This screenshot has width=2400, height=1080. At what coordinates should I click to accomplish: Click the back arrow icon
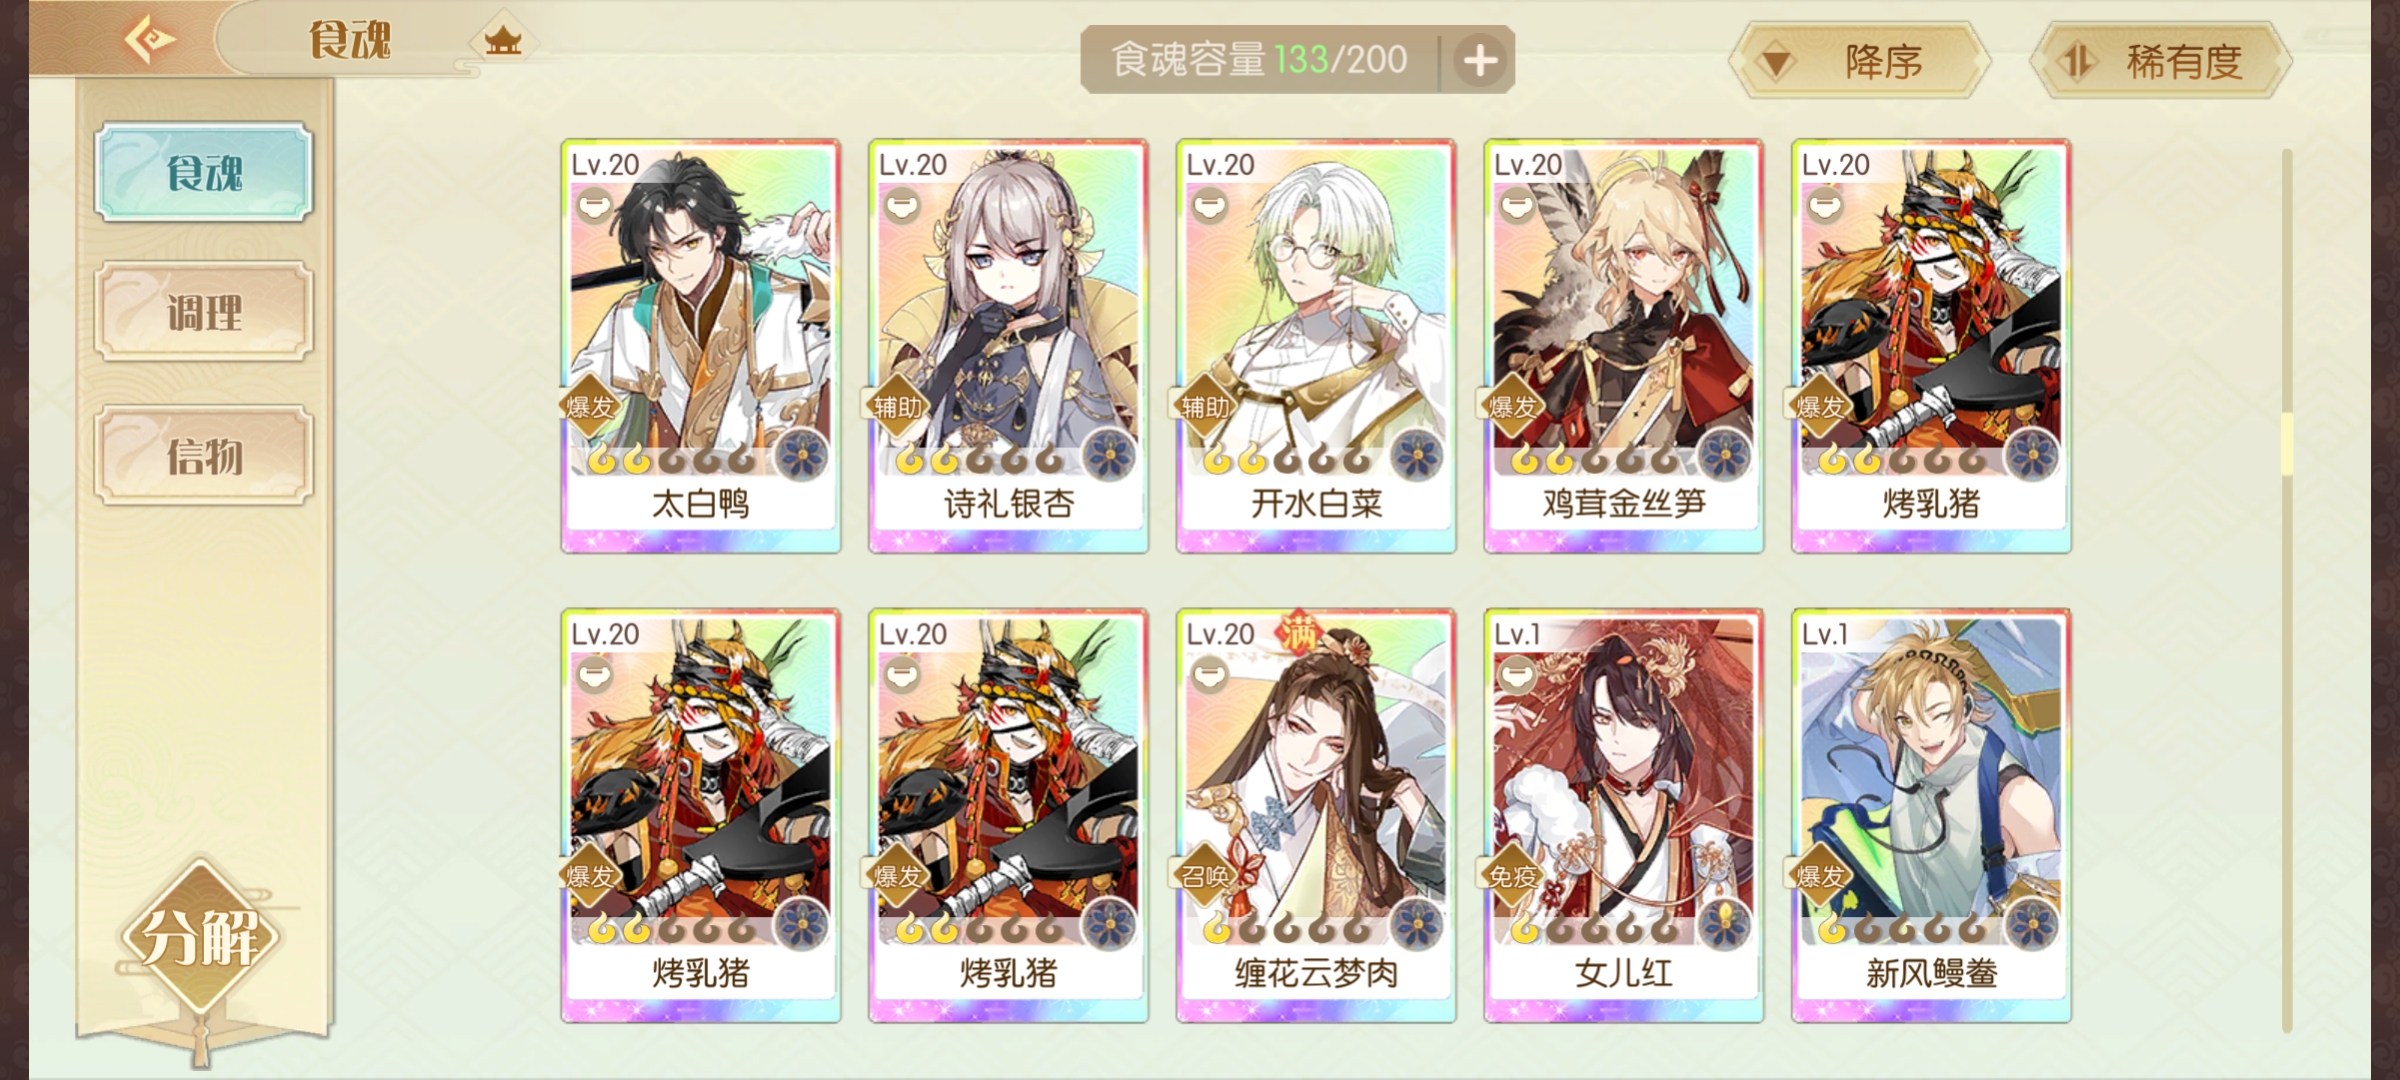coord(150,40)
